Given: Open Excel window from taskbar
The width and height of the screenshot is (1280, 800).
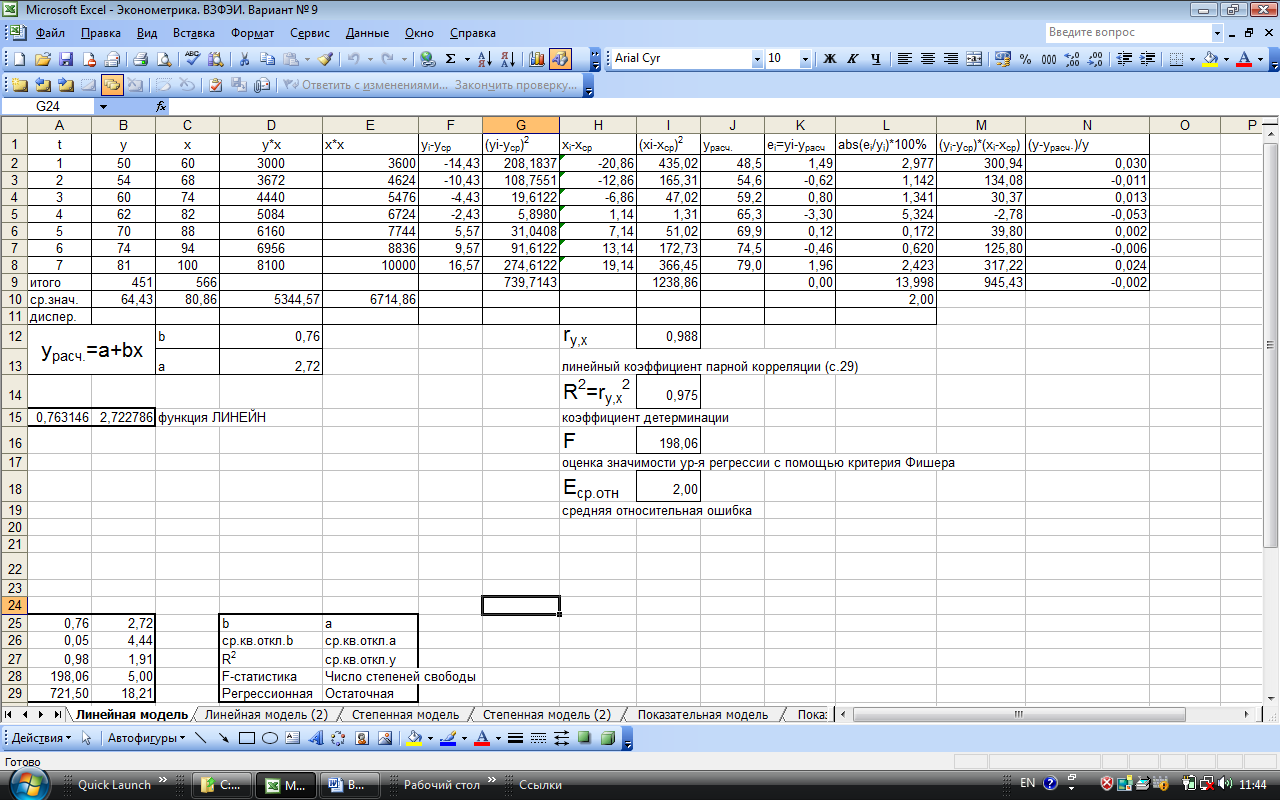Looking at the screenshot, I should [285, 785].
